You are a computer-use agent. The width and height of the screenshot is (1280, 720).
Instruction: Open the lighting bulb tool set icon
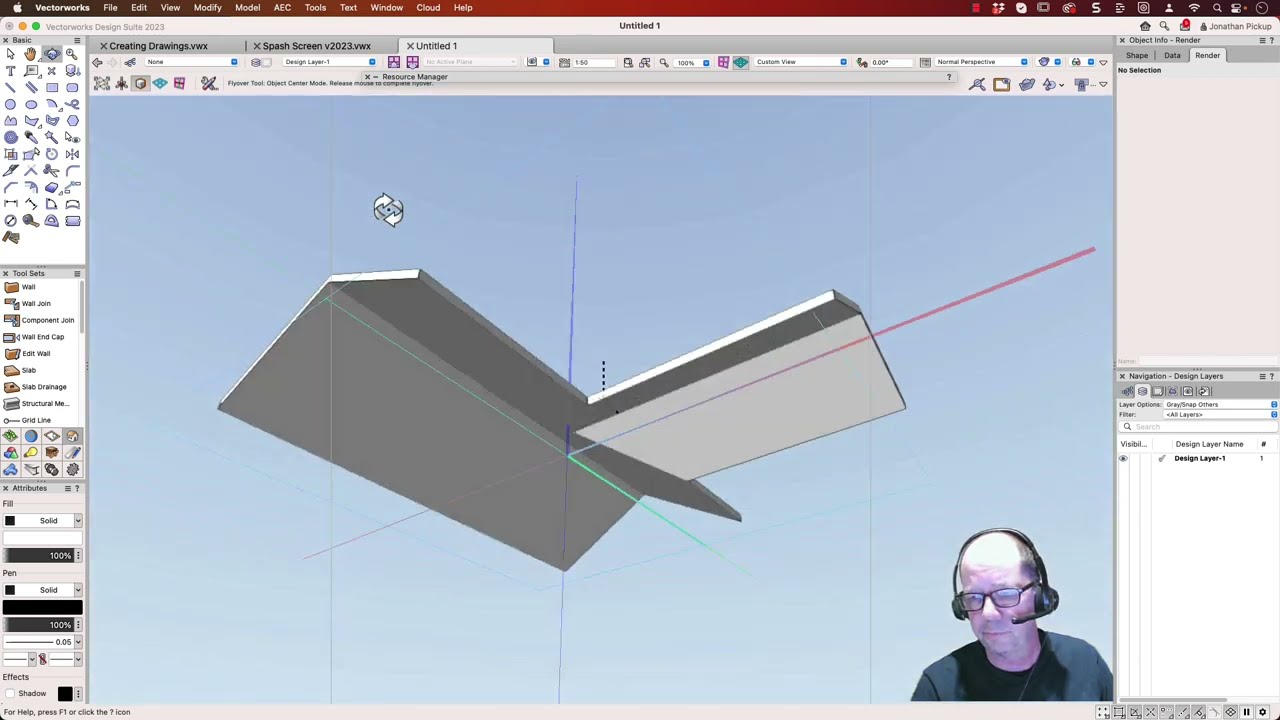coord(31,453)
